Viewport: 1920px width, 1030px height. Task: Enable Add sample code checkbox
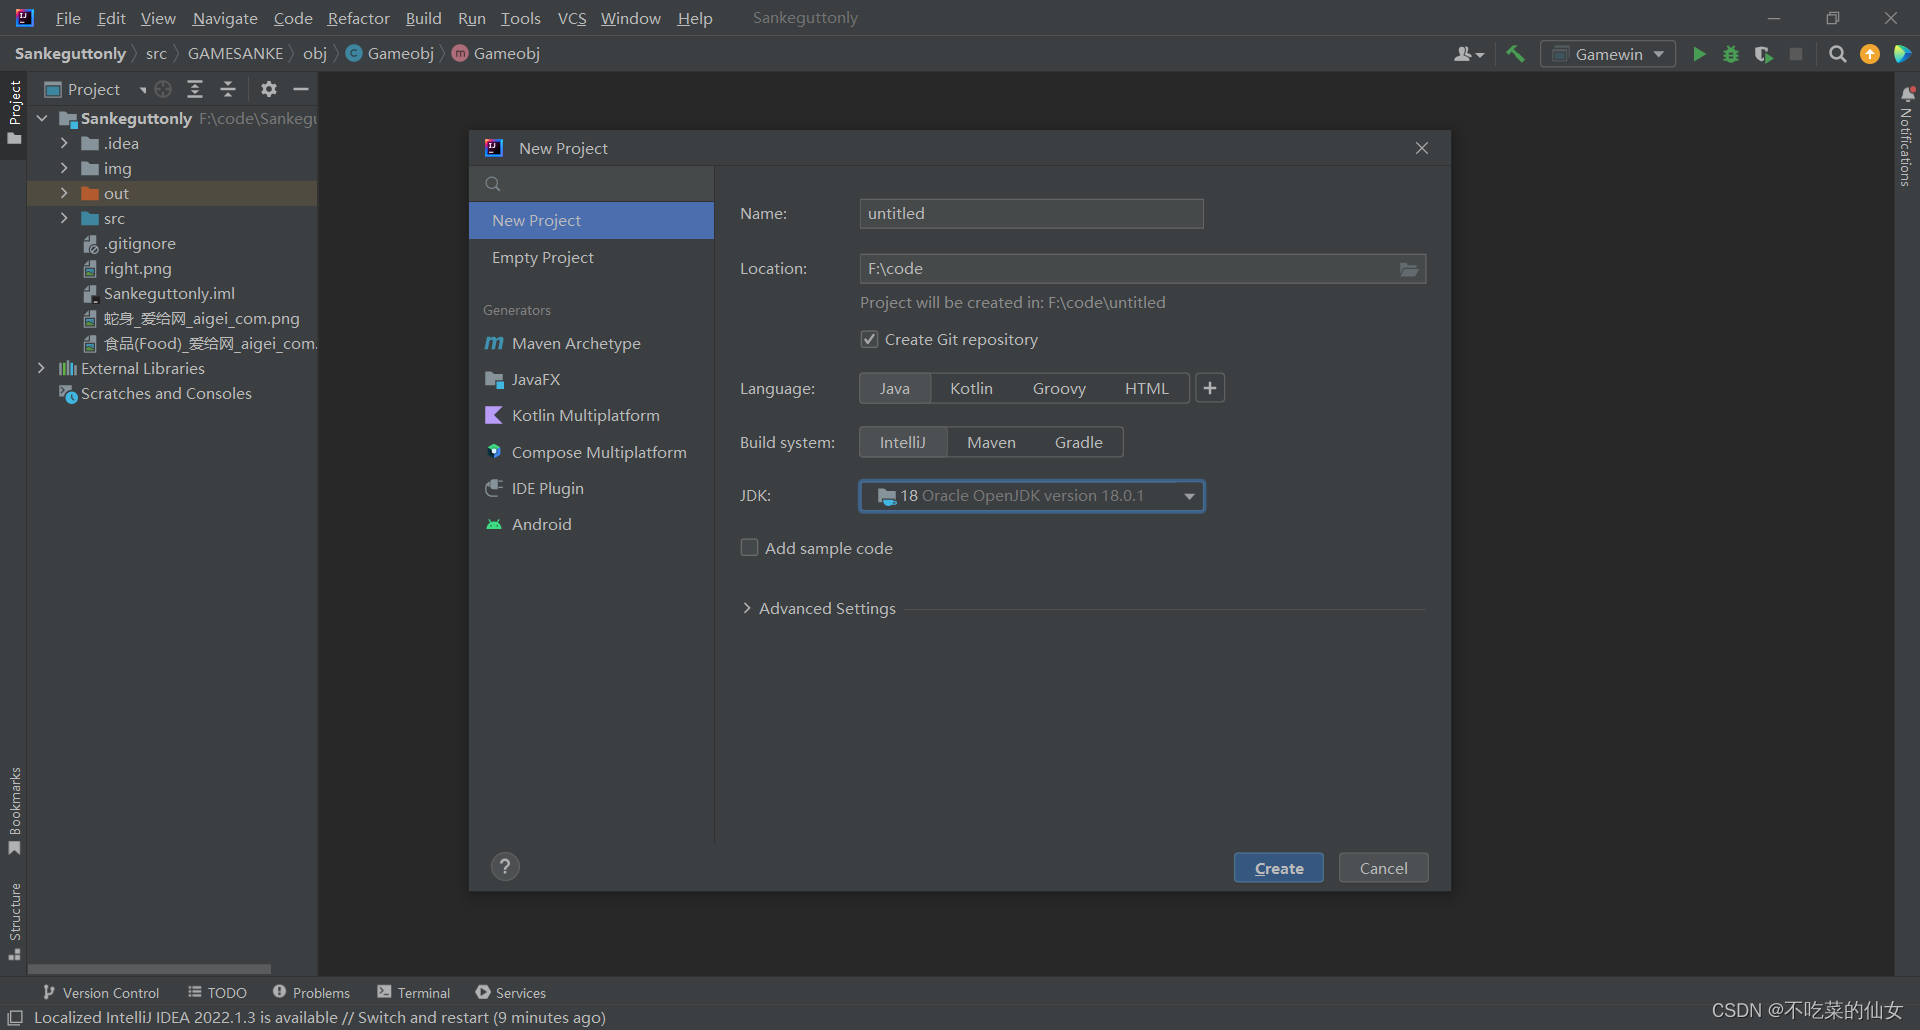point(749,547)
